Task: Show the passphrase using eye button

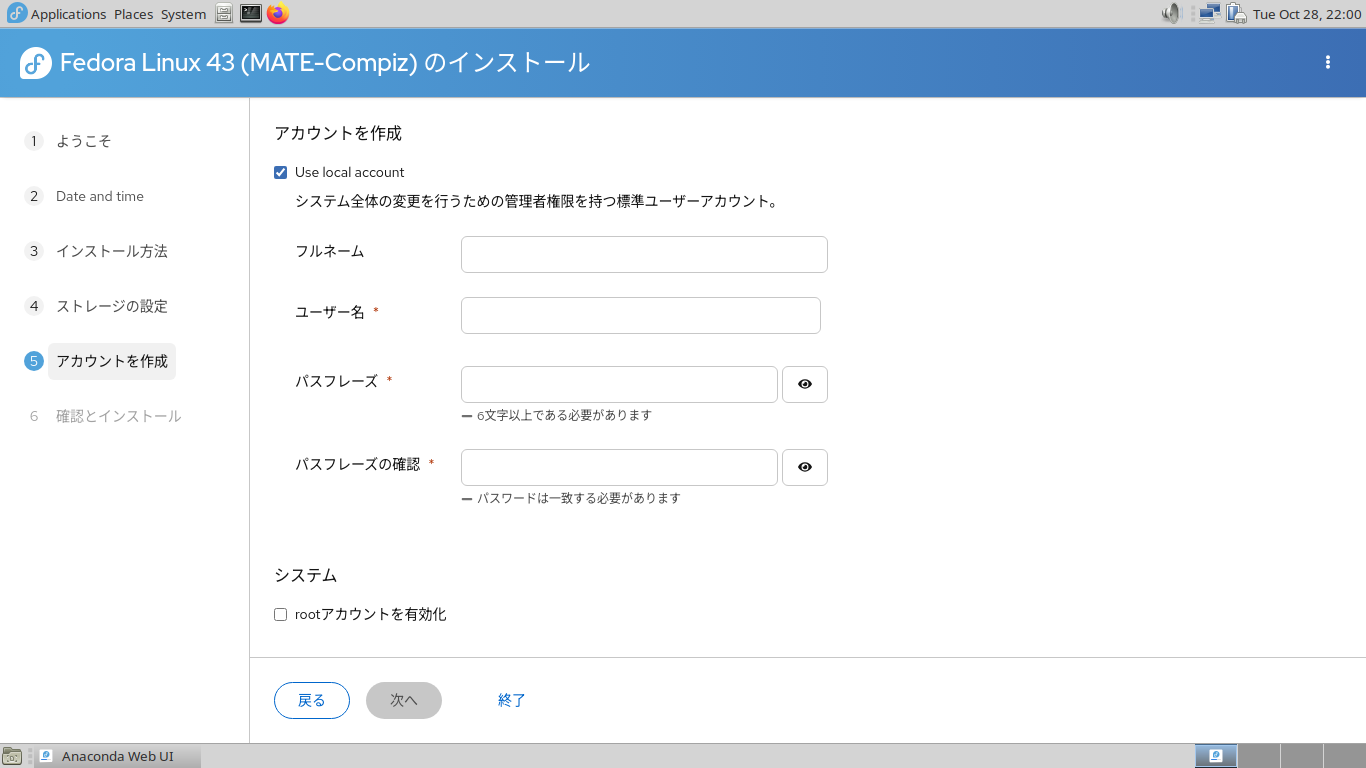Action: coord(805,384)
